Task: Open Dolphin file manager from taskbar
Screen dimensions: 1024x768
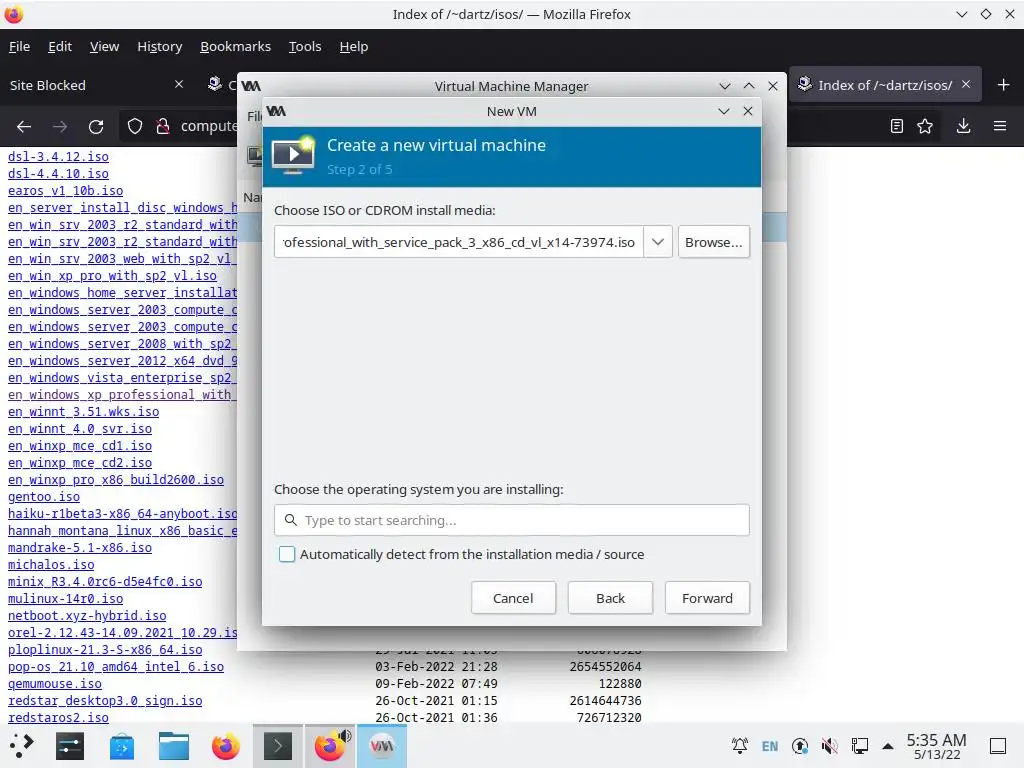Action: pos(174,746)
